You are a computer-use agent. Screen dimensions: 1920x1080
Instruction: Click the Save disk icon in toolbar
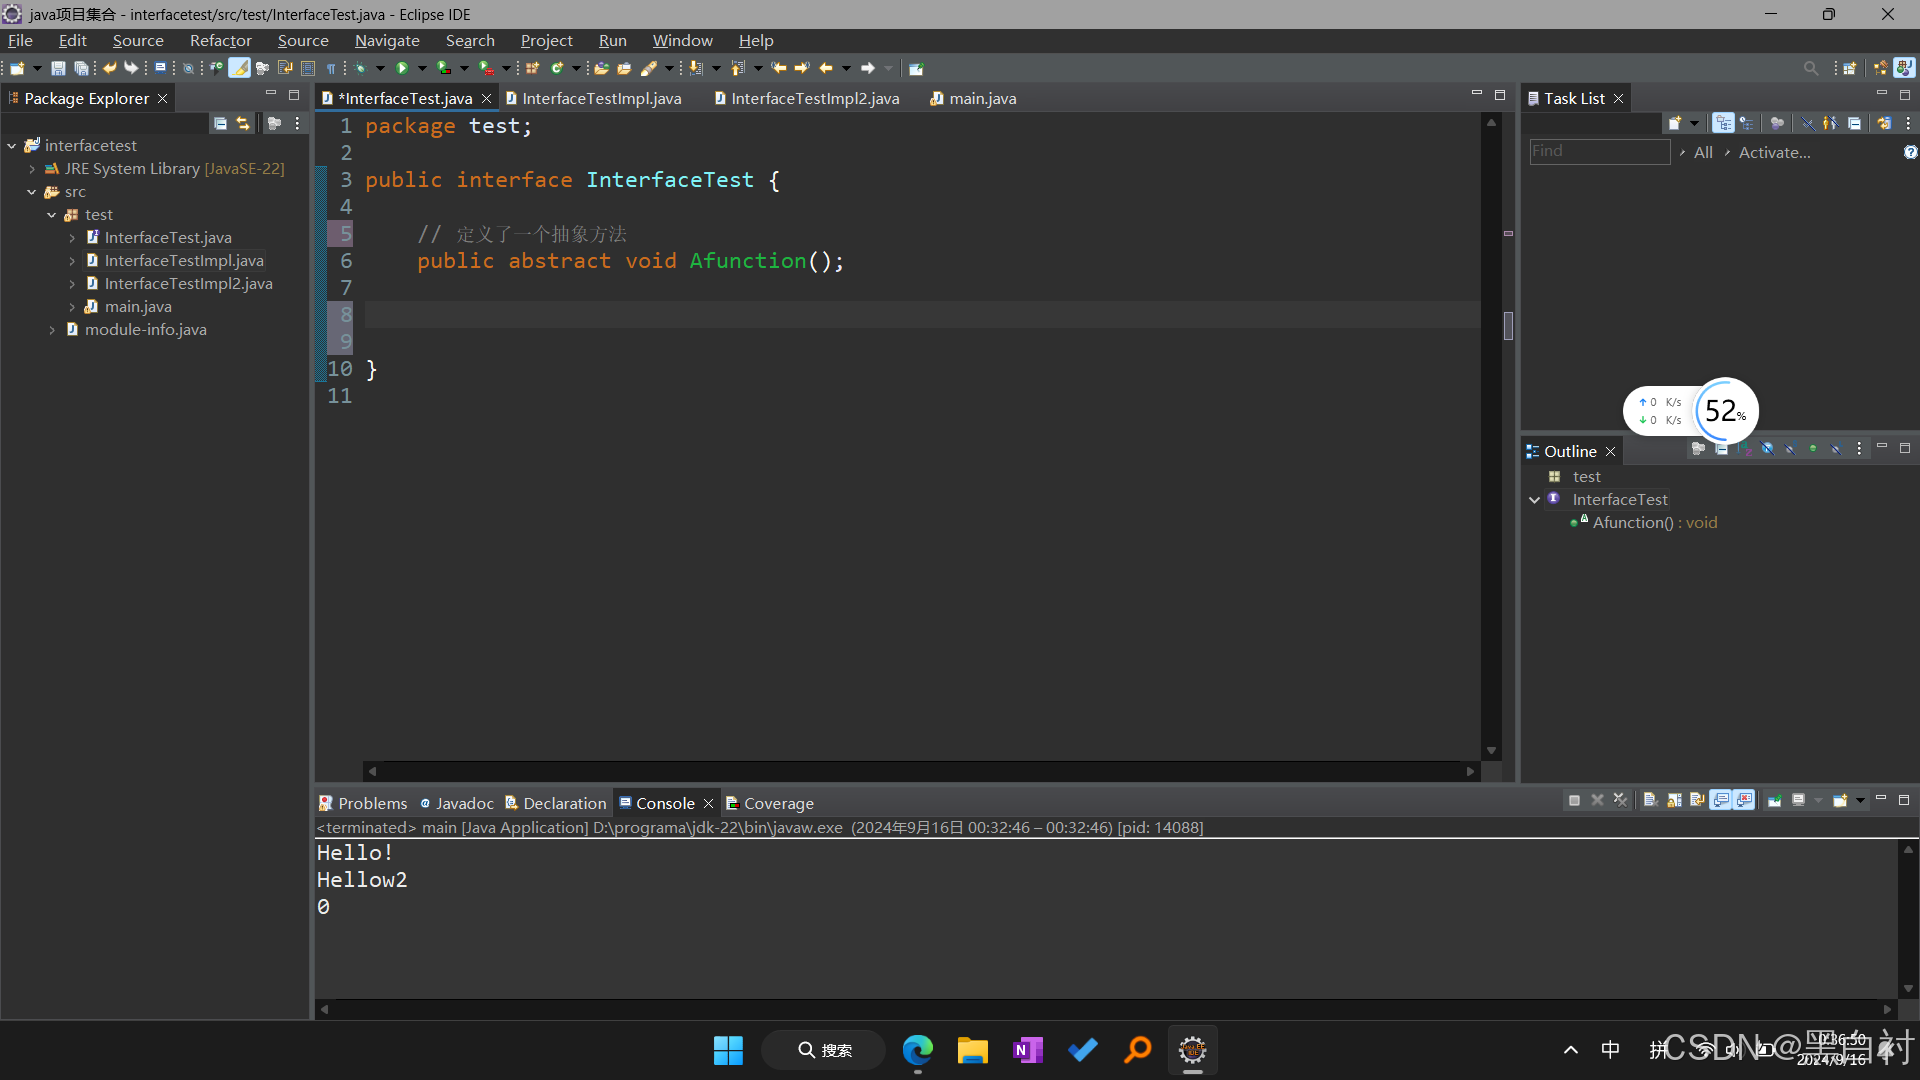click(58, 68)
